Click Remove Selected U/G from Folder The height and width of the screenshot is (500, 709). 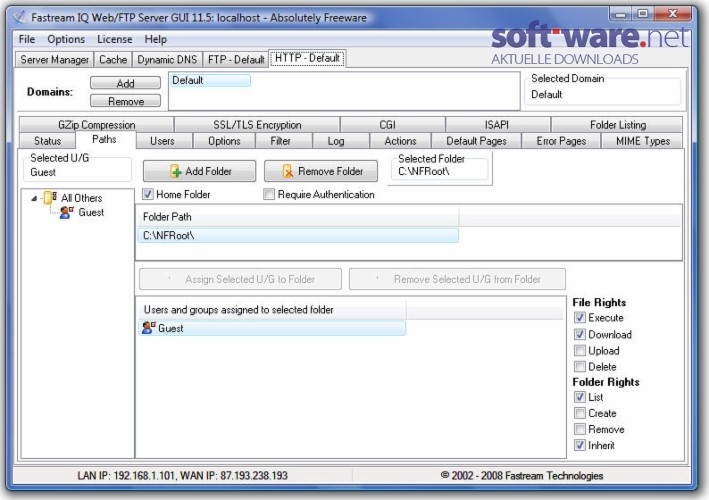click(x=457, y=279)
